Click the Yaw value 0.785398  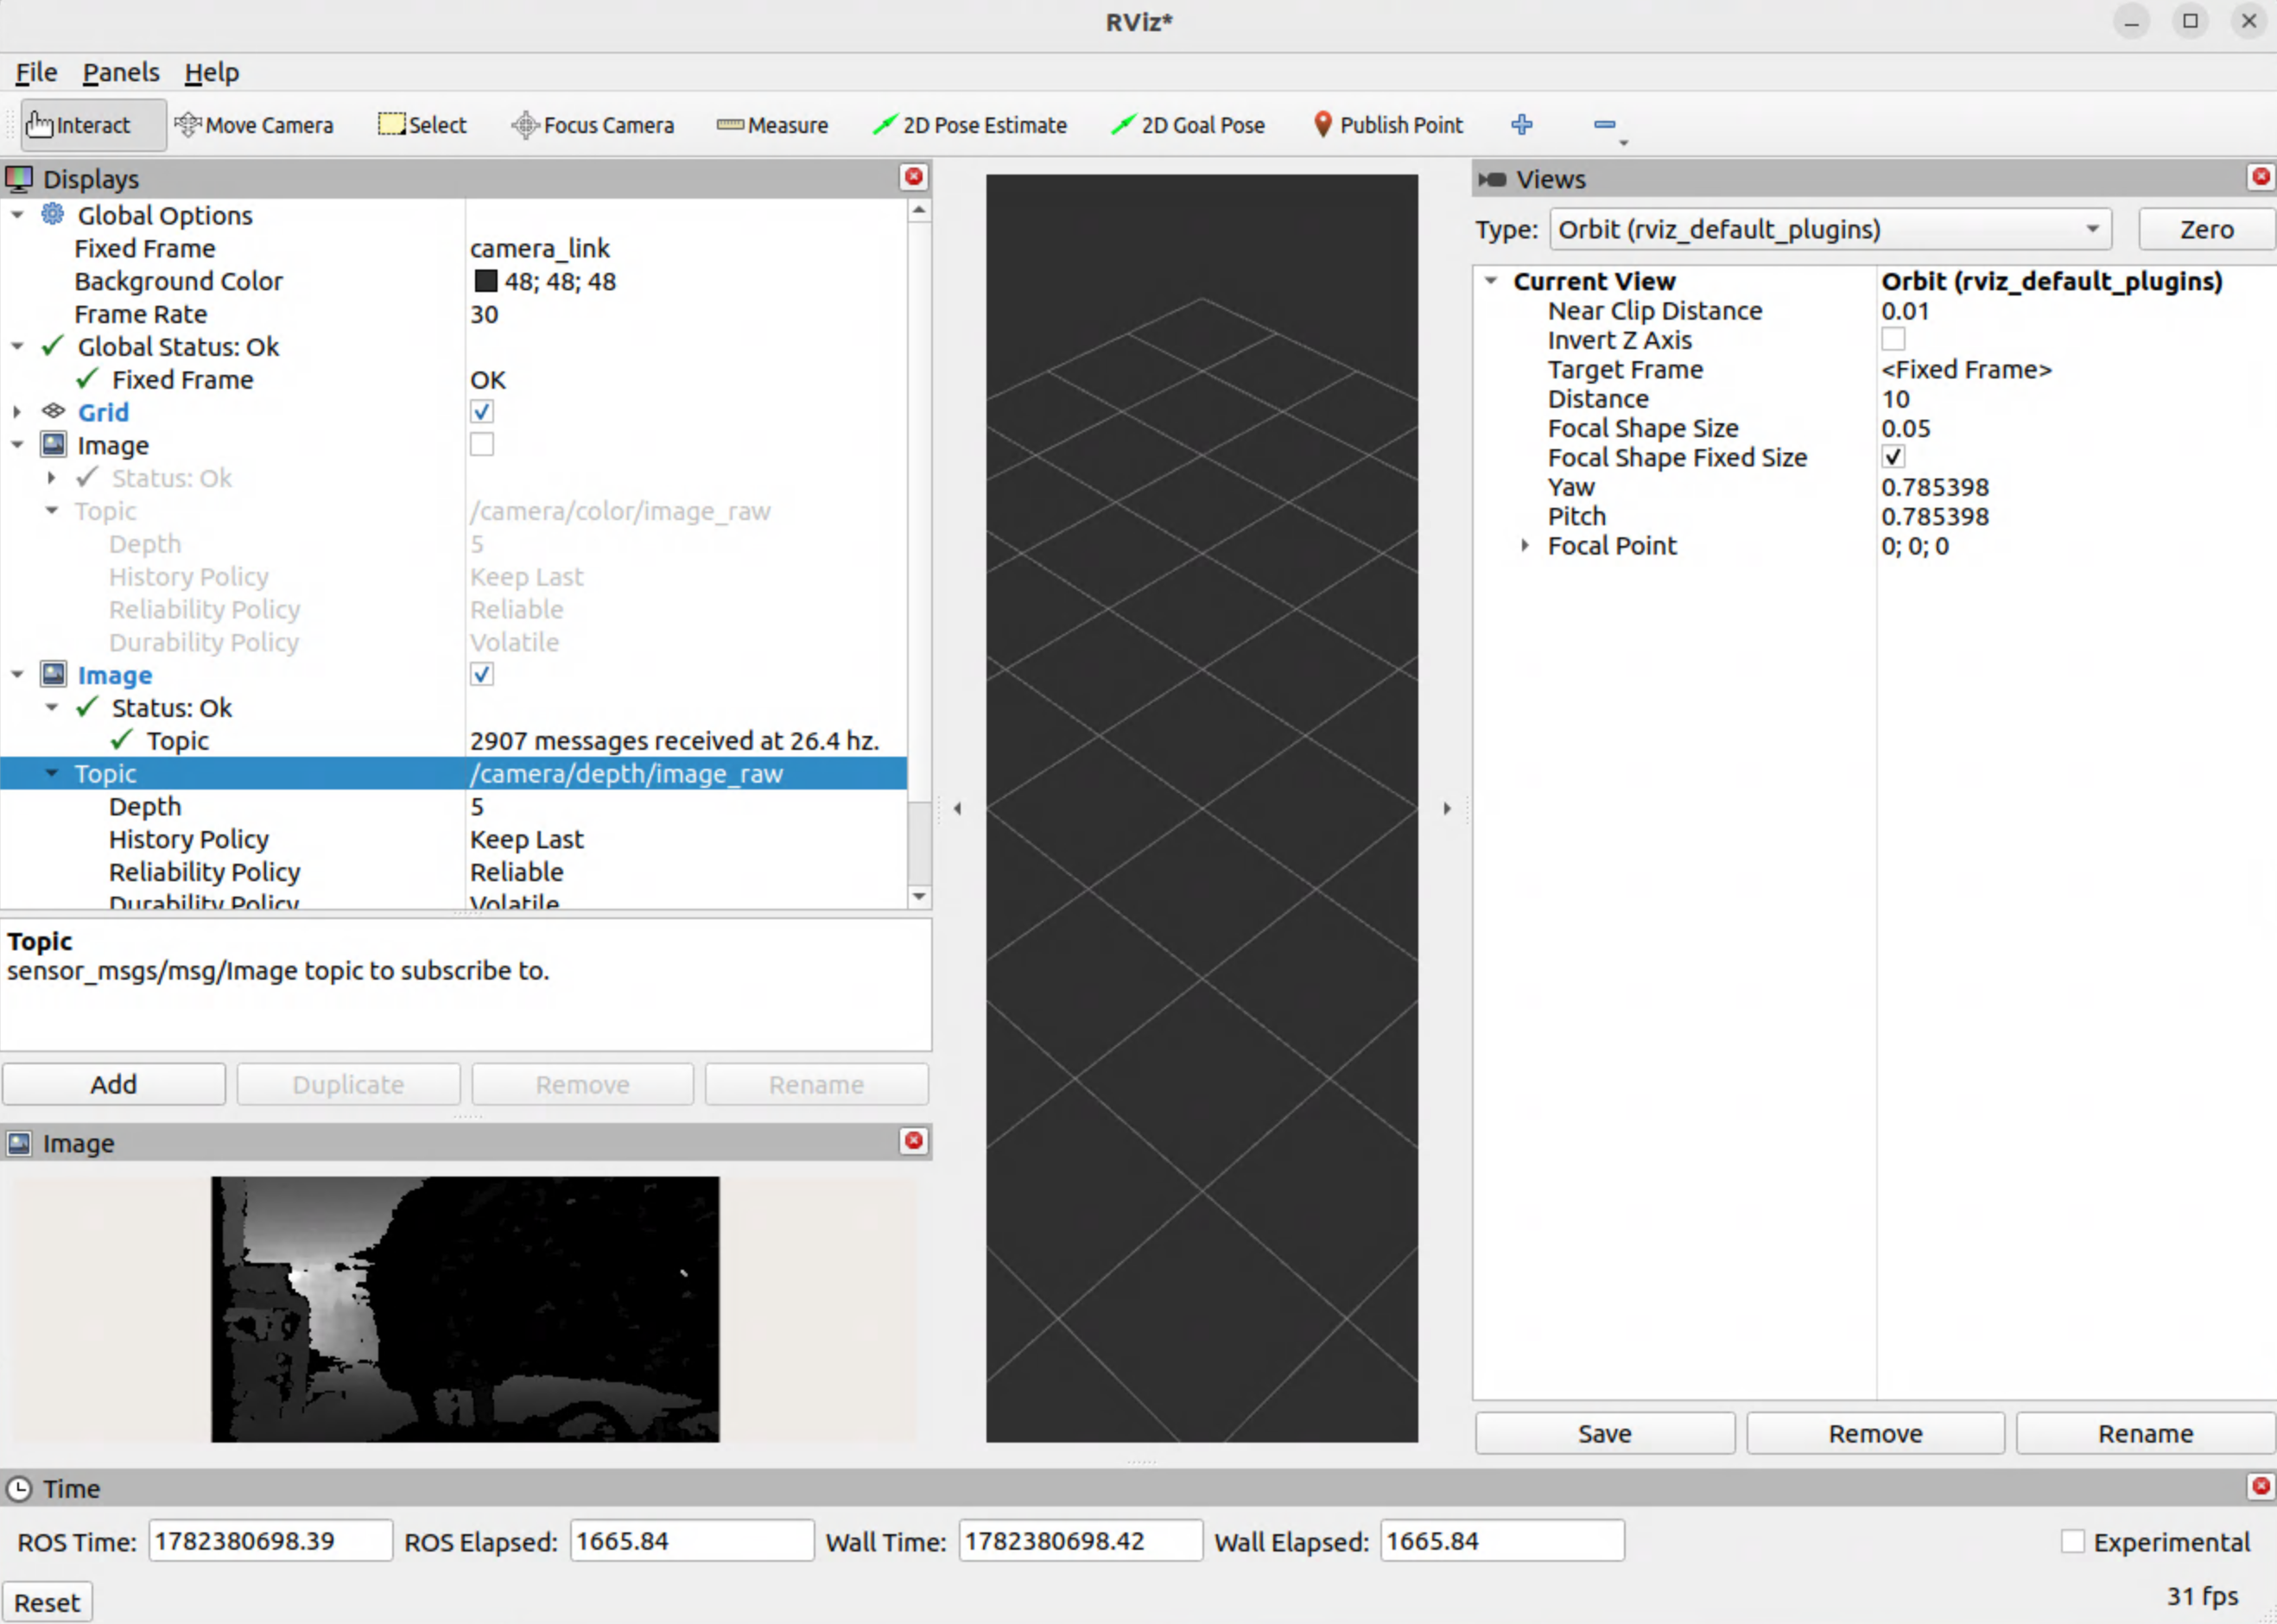(x=1935, y=487)
